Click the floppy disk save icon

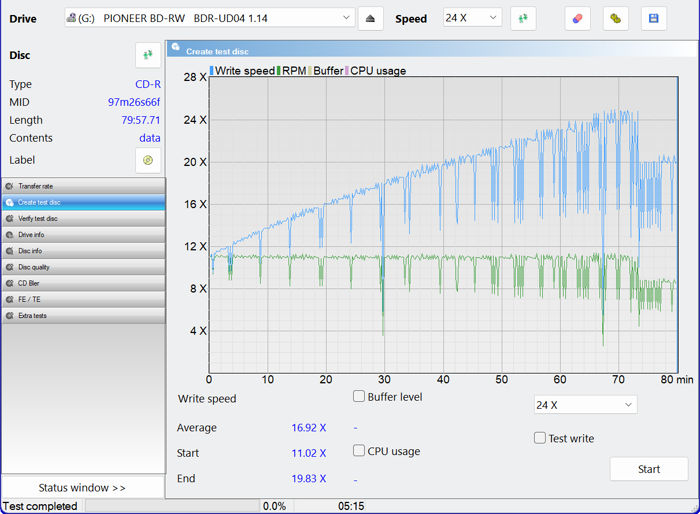point(654,18)
